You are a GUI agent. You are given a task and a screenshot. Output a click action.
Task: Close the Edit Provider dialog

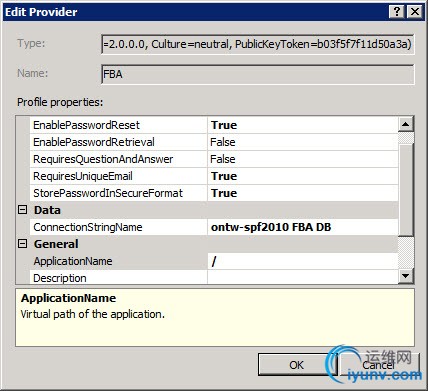click(x=415, y=12)
